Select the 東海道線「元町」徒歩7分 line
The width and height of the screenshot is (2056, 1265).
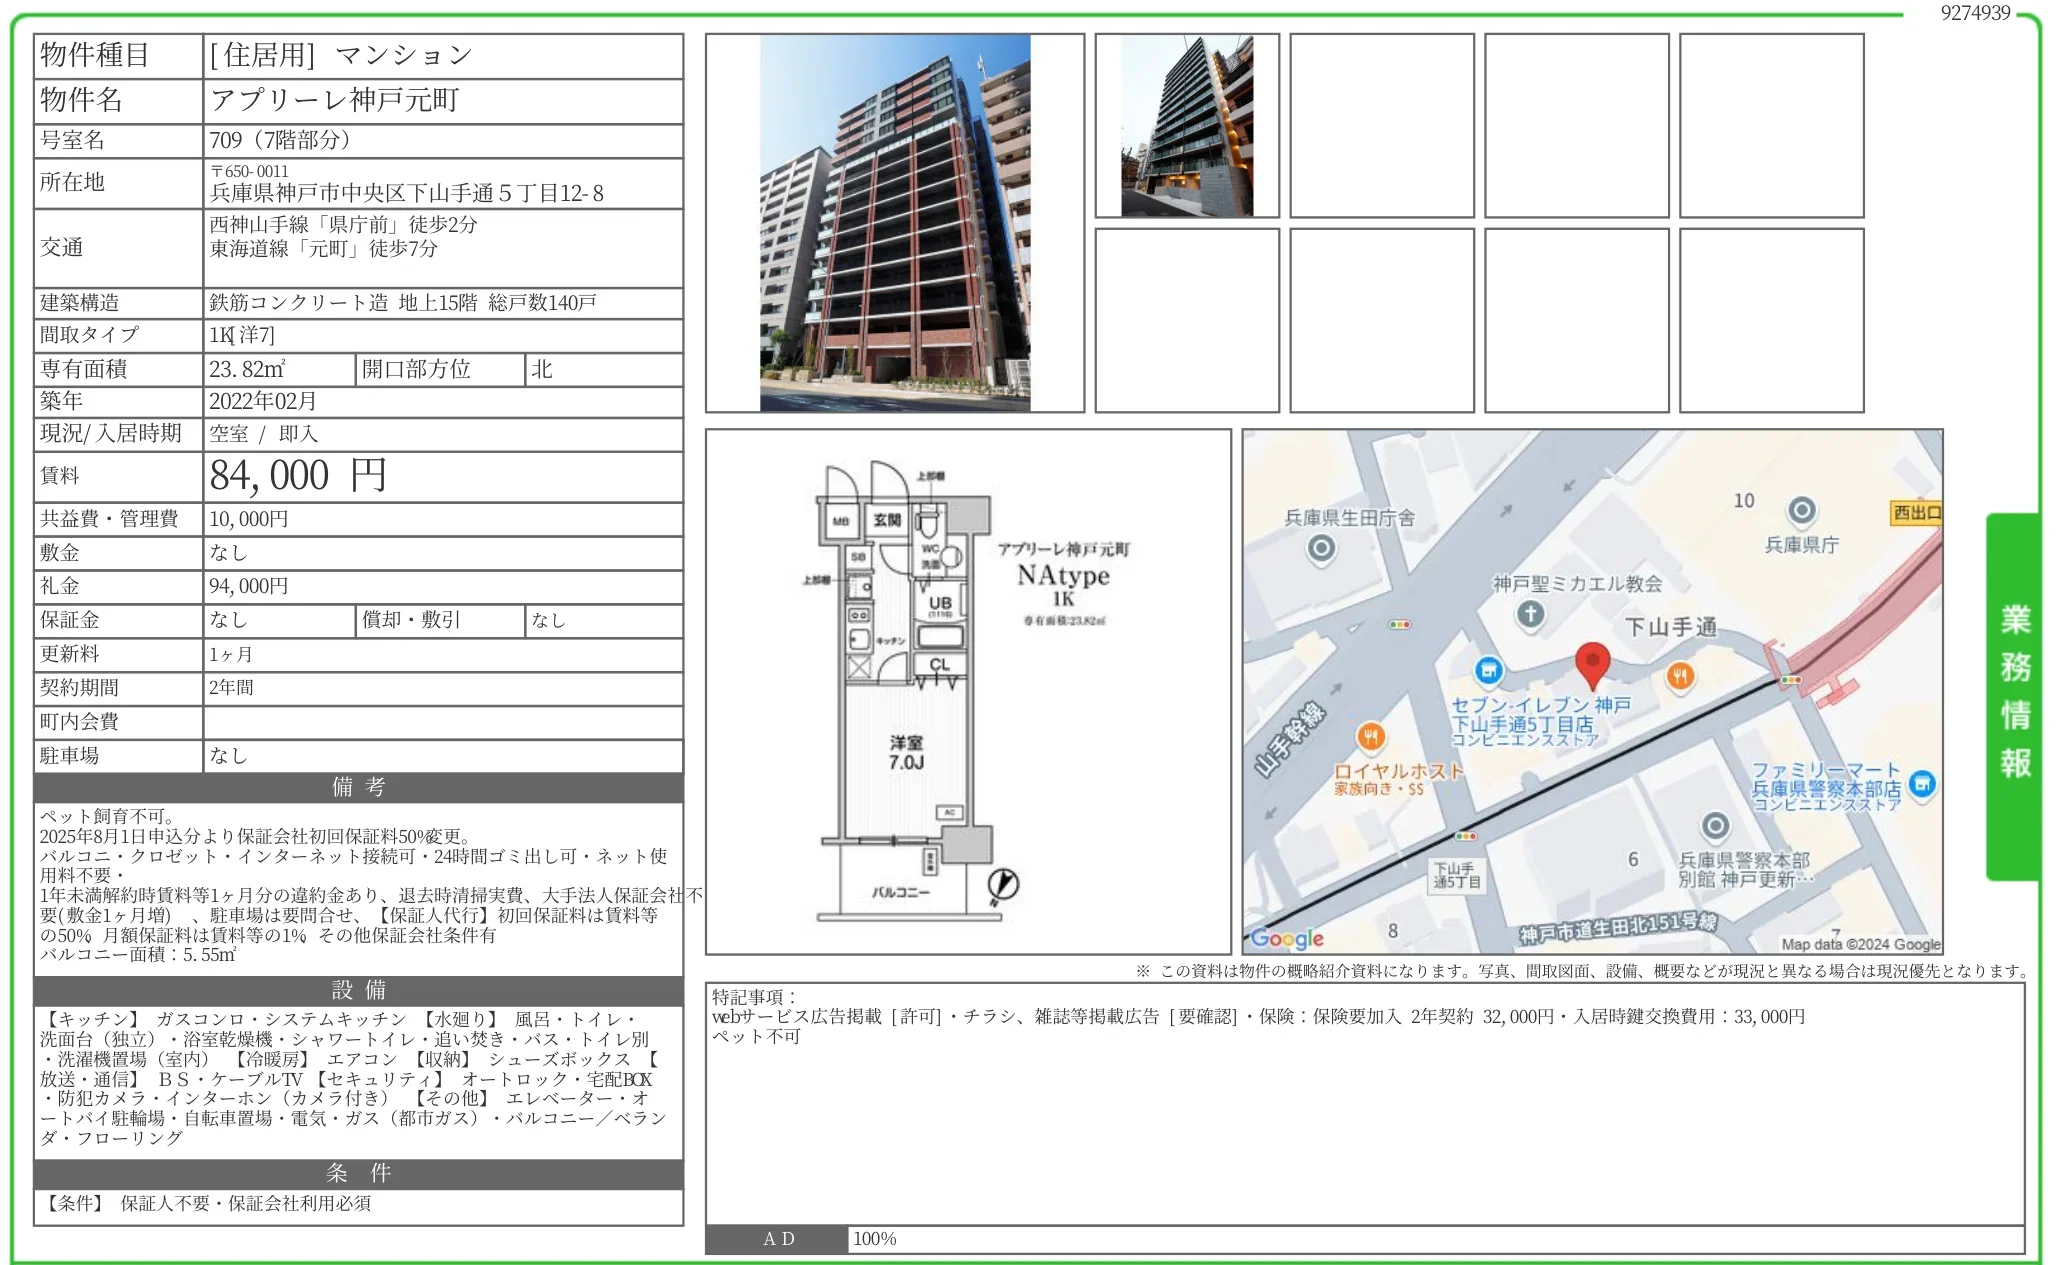pos(324,248)
